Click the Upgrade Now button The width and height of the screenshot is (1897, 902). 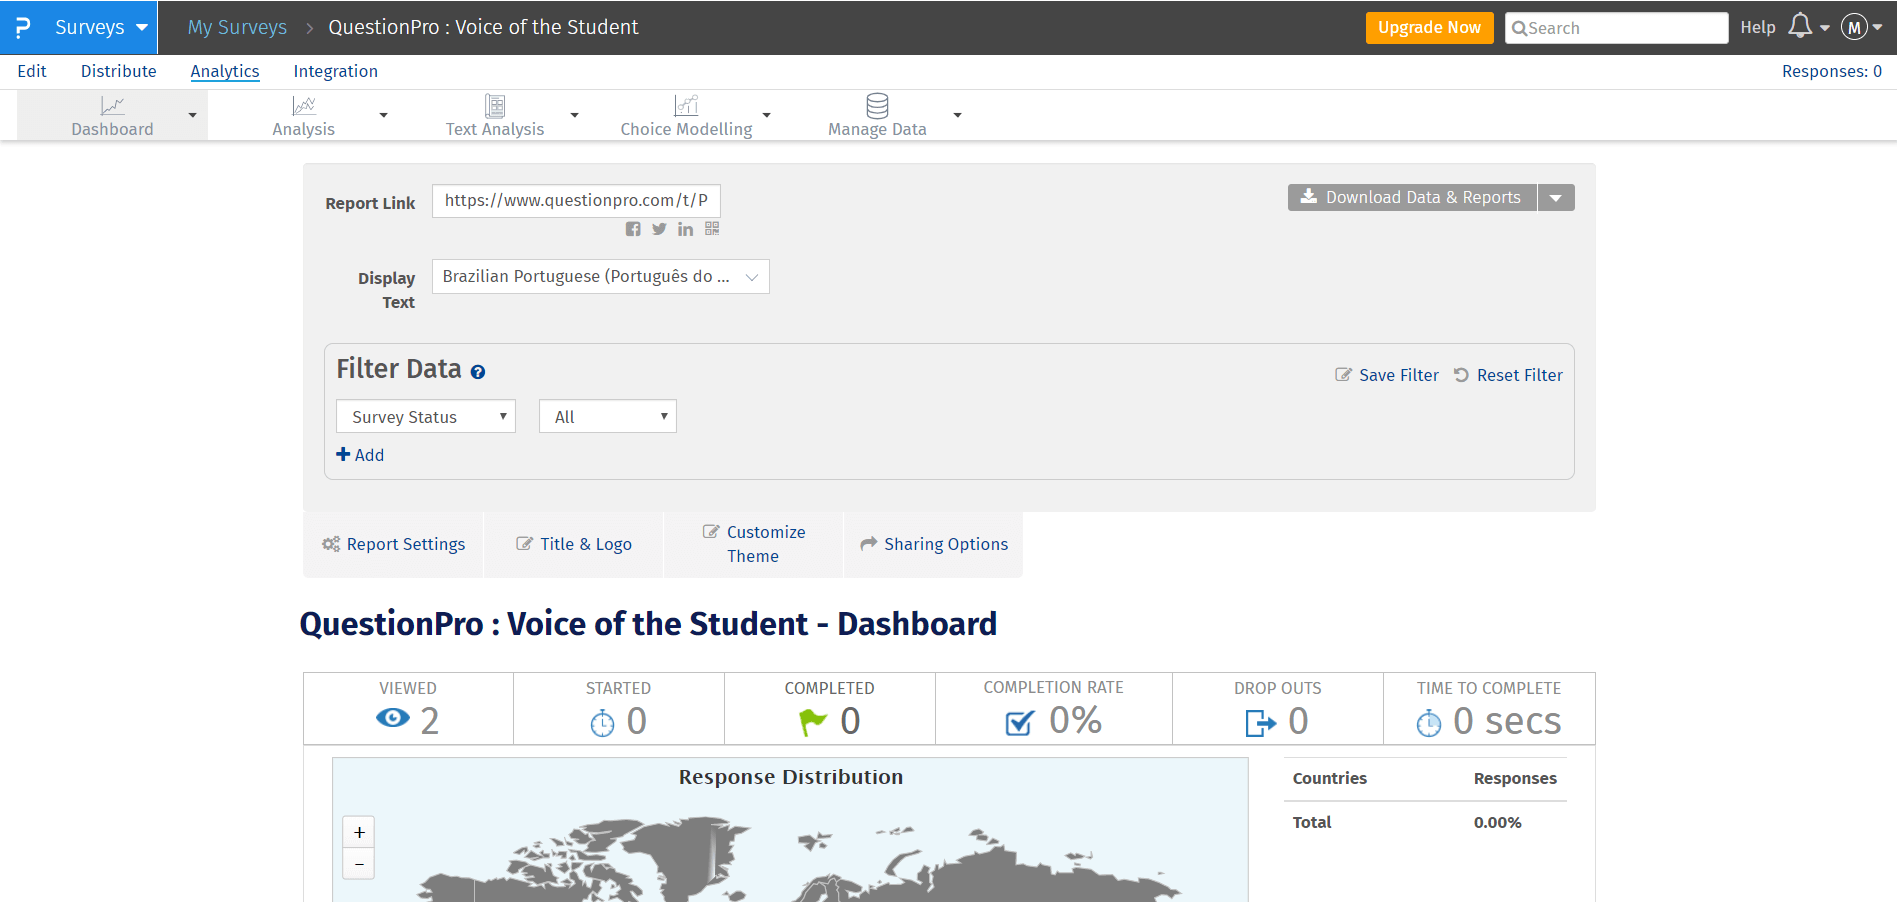1429,27
